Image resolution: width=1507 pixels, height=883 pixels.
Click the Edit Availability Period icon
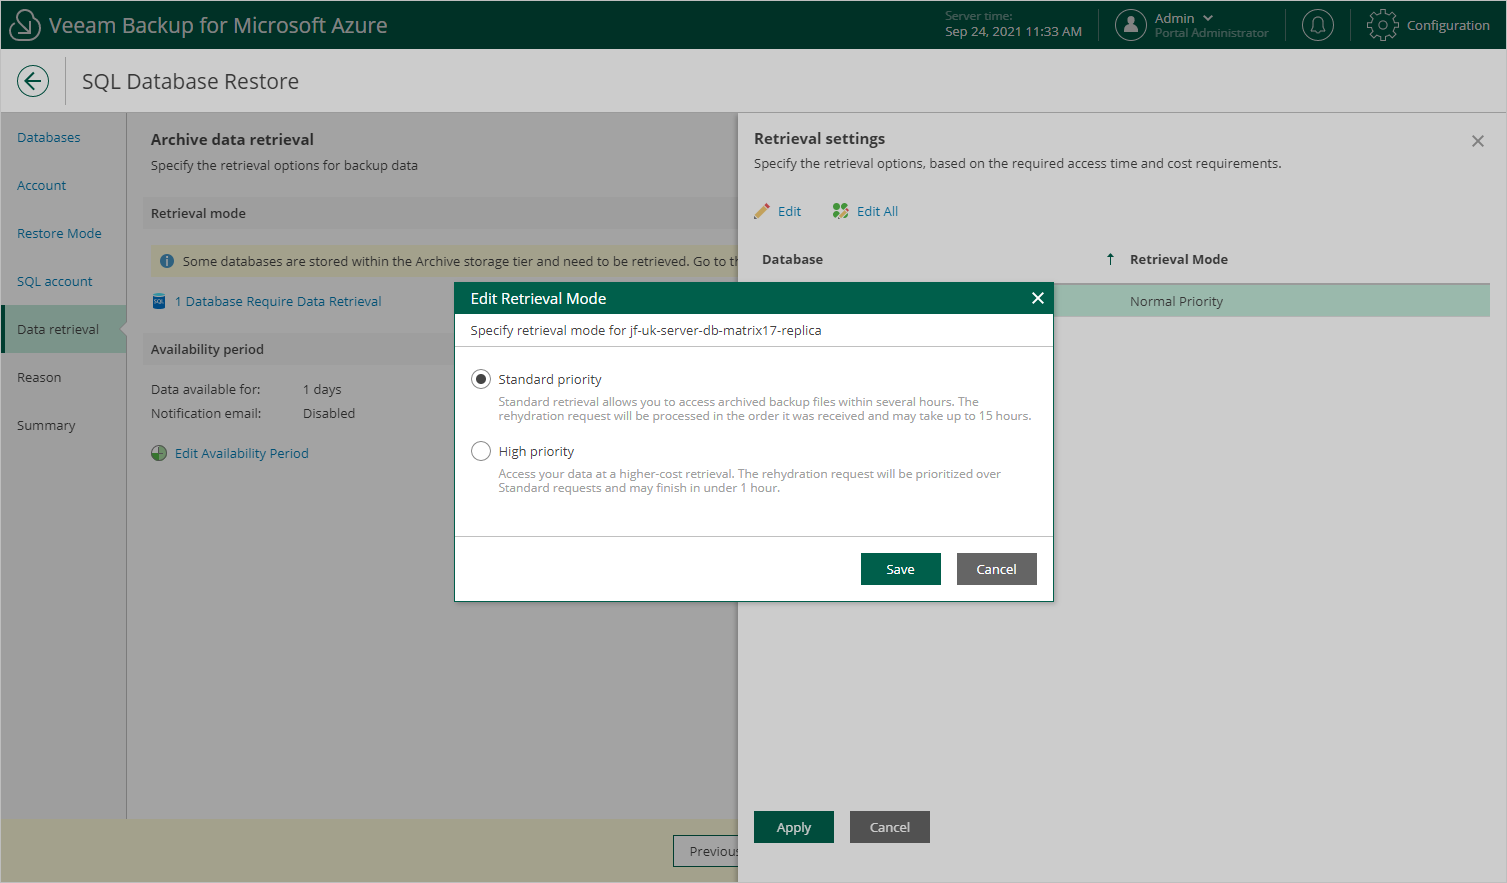(x=159, y=453)
